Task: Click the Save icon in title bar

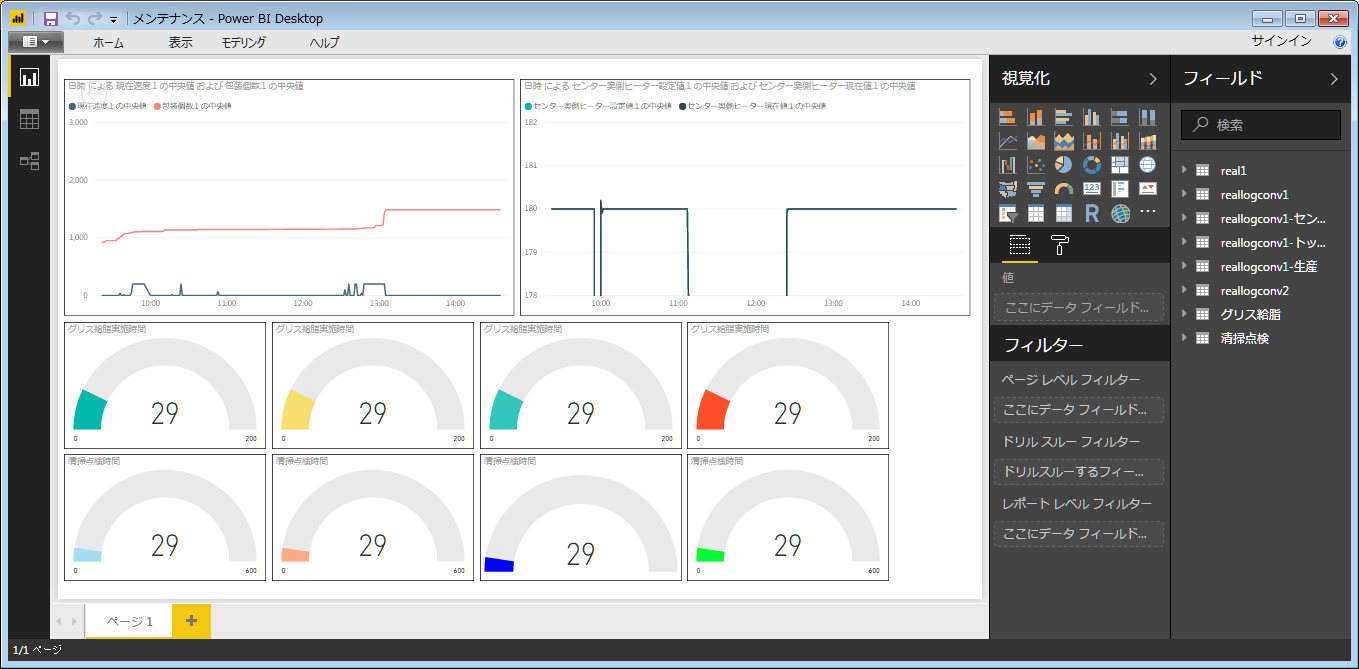Action: [51, 19]
